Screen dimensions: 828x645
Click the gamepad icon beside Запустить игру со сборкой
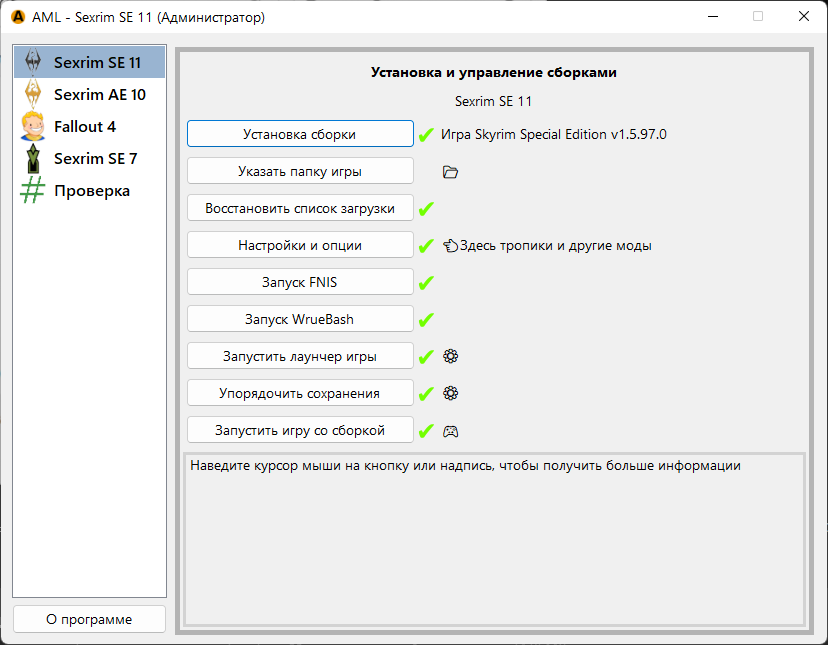[x=450, y=431]
